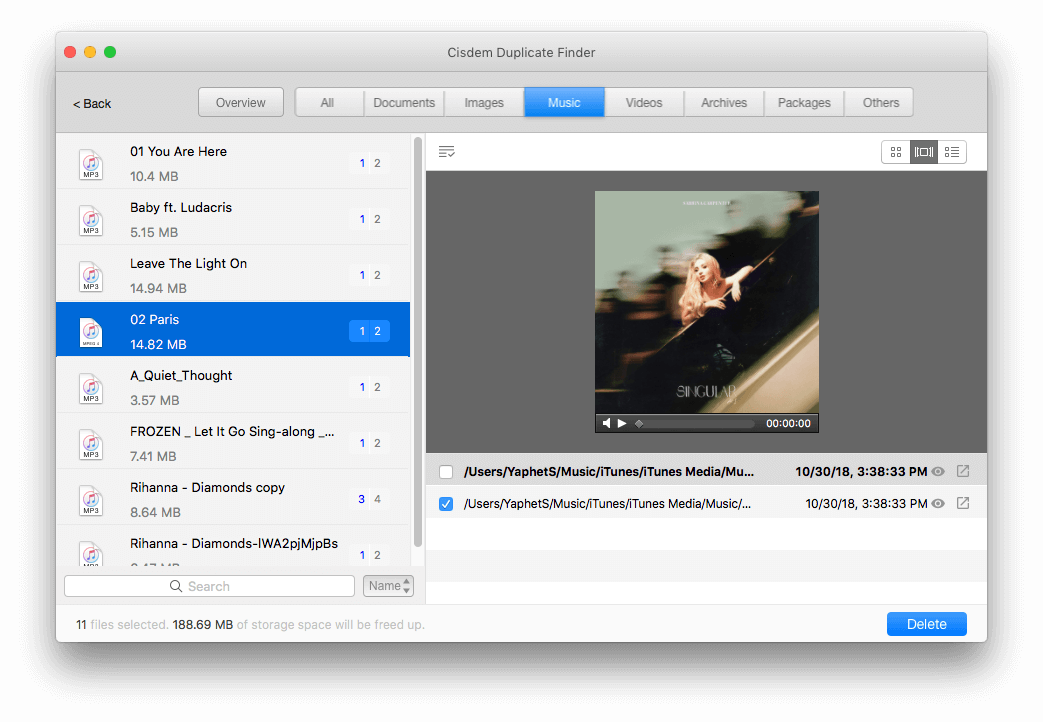The image size is (1043, 722).
Task: Open the auto-select rules icon
Action: click(x=446, y=152)
